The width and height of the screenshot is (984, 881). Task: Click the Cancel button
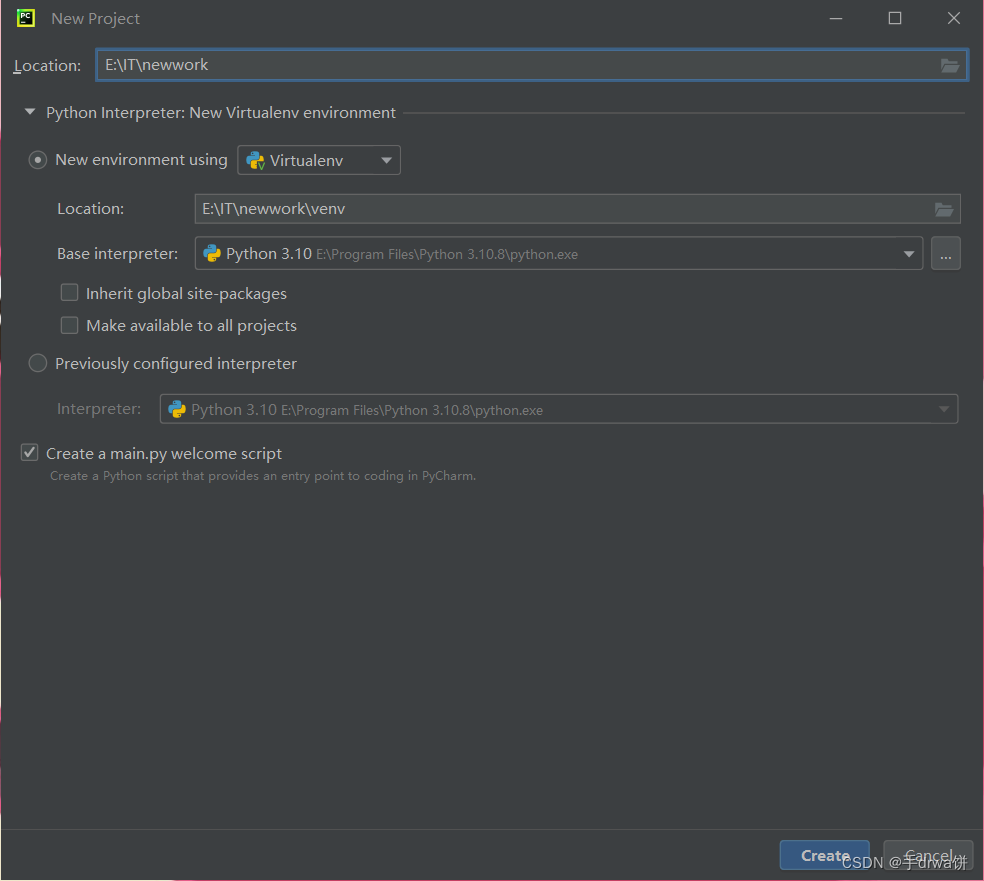pyautogui.click(x=927, y=855)
